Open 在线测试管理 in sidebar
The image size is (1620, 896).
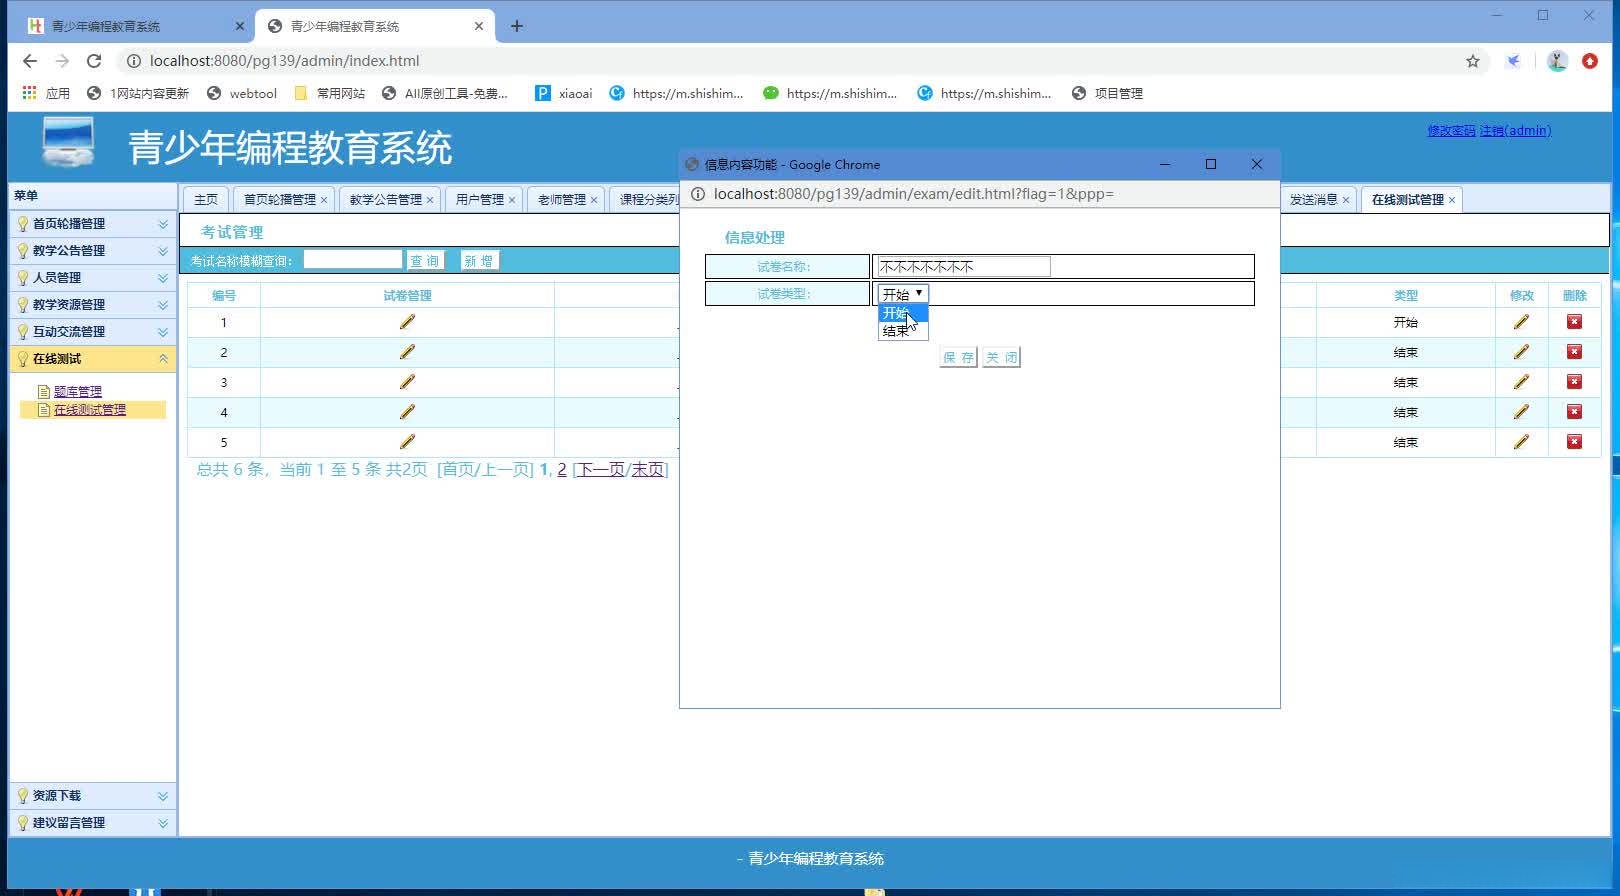click(90, 410)
